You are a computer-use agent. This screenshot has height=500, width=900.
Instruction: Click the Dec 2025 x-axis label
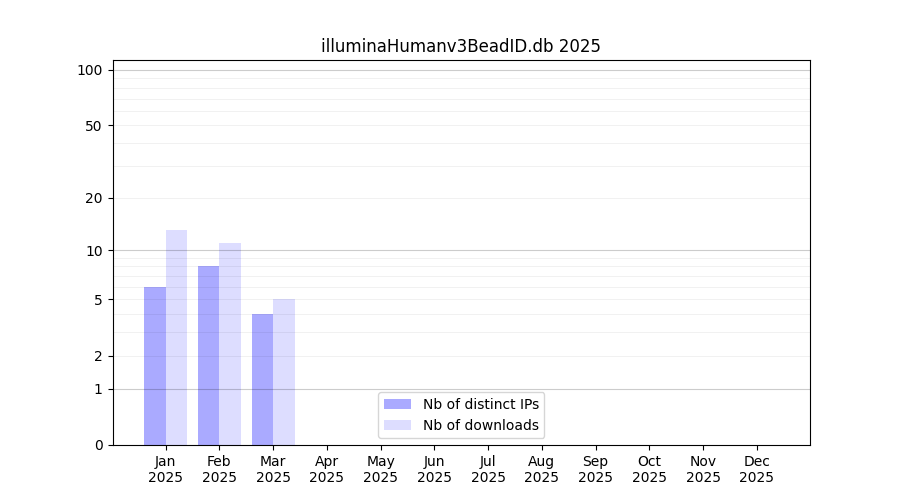(756, 469)
